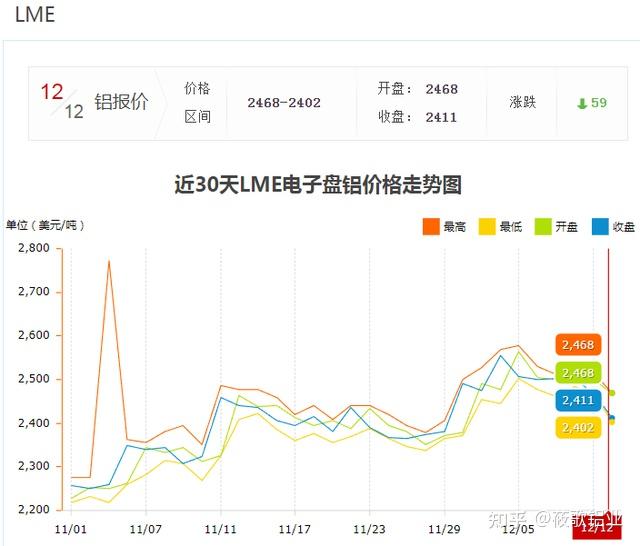640x546 pixels.
Task: Click the 开盘 legend label
Action: [567, 227]
